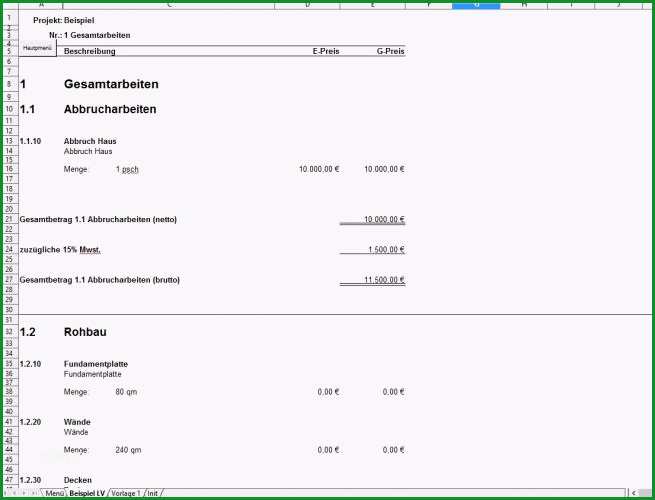Select row header 1
655x500 pixels.
pyautogui.click(x=9, y=18)
